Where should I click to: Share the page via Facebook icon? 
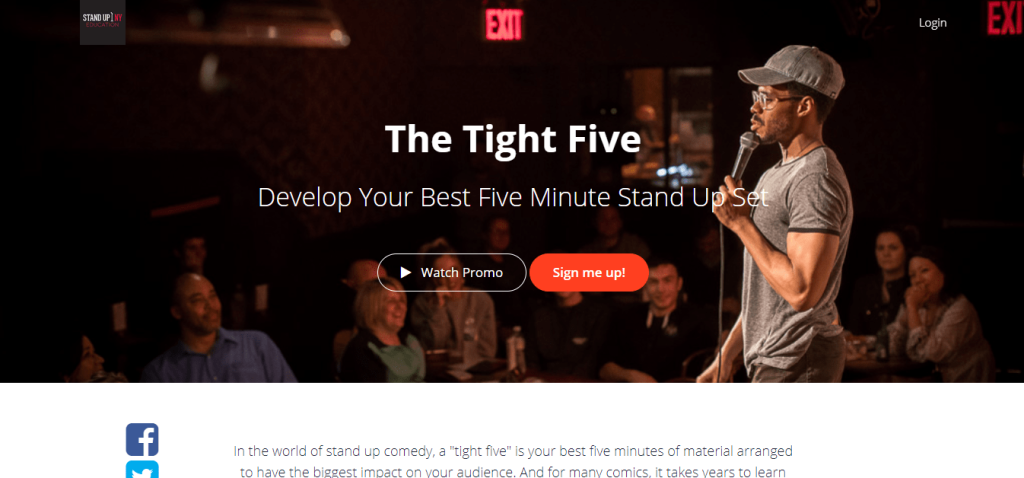(x=142, y=439)
